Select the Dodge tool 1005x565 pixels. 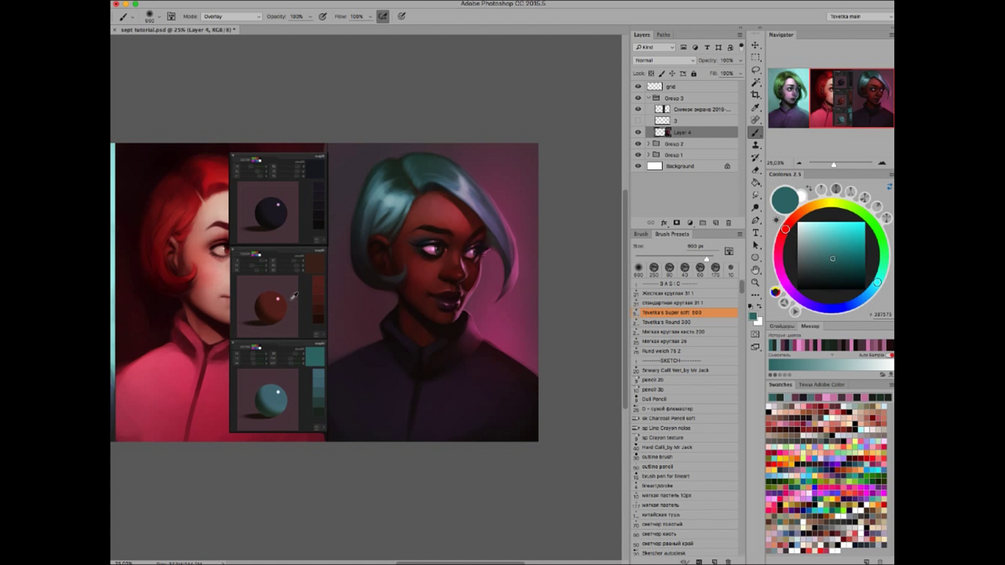tap(756, 208)
